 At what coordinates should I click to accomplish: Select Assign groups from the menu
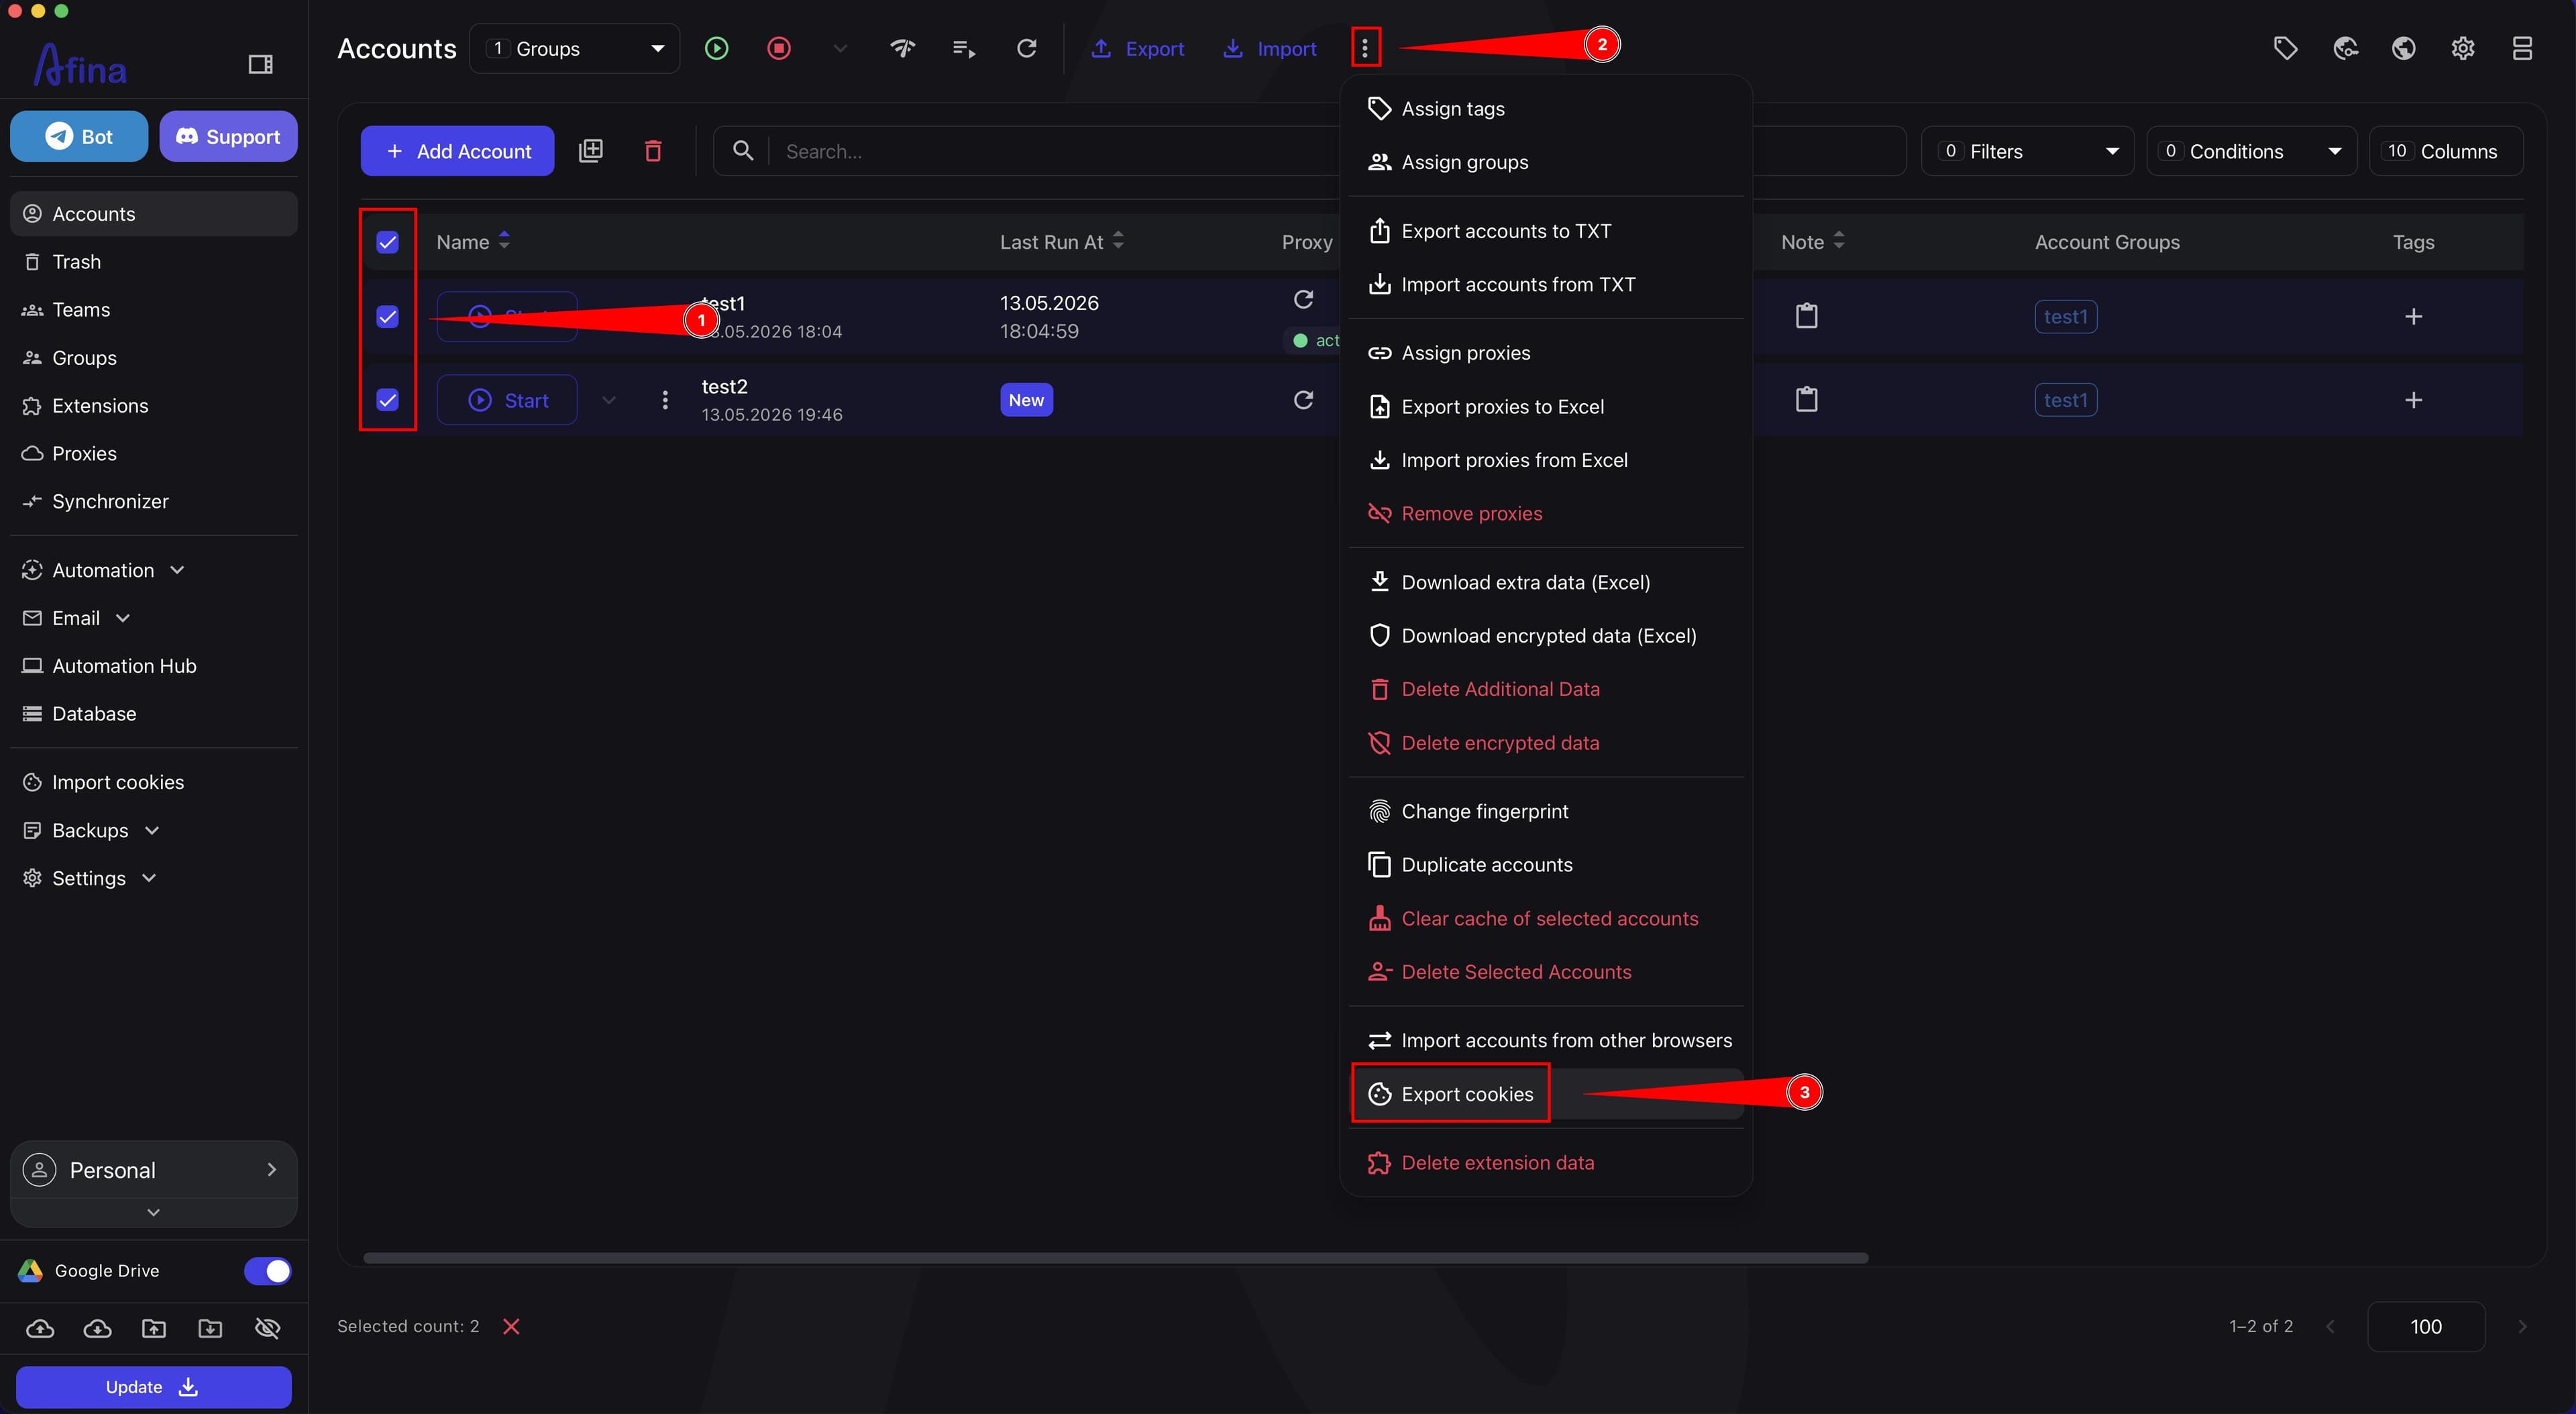click(x=1545, y=162)
